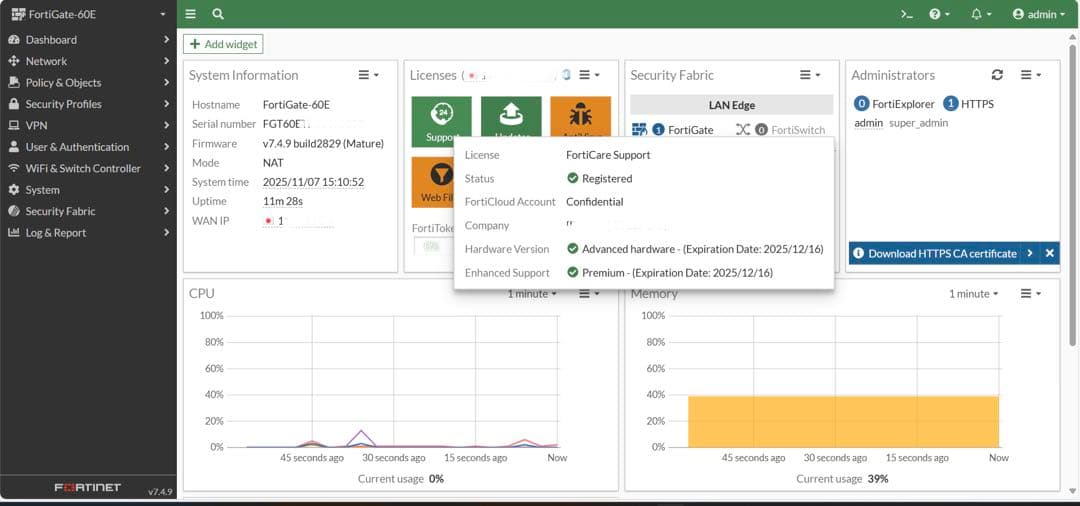Open the Memory widget 1 minute dropdown
The image size is (1080, 506).
[973, 294]
